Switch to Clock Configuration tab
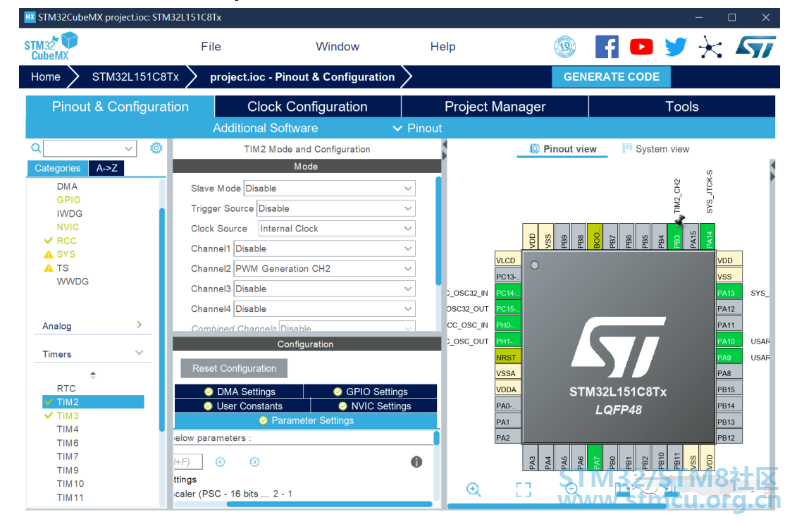790x523 pixels. [x=307, y=106]
